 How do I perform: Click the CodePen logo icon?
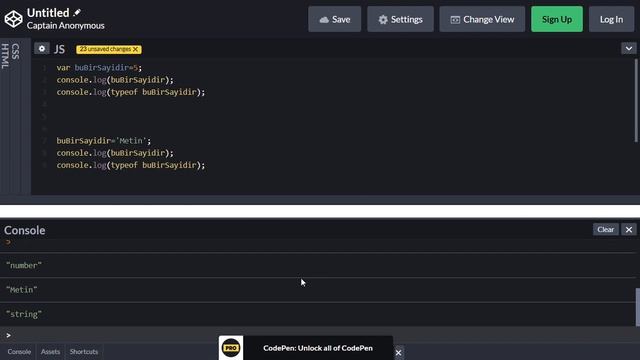(13, 19)
